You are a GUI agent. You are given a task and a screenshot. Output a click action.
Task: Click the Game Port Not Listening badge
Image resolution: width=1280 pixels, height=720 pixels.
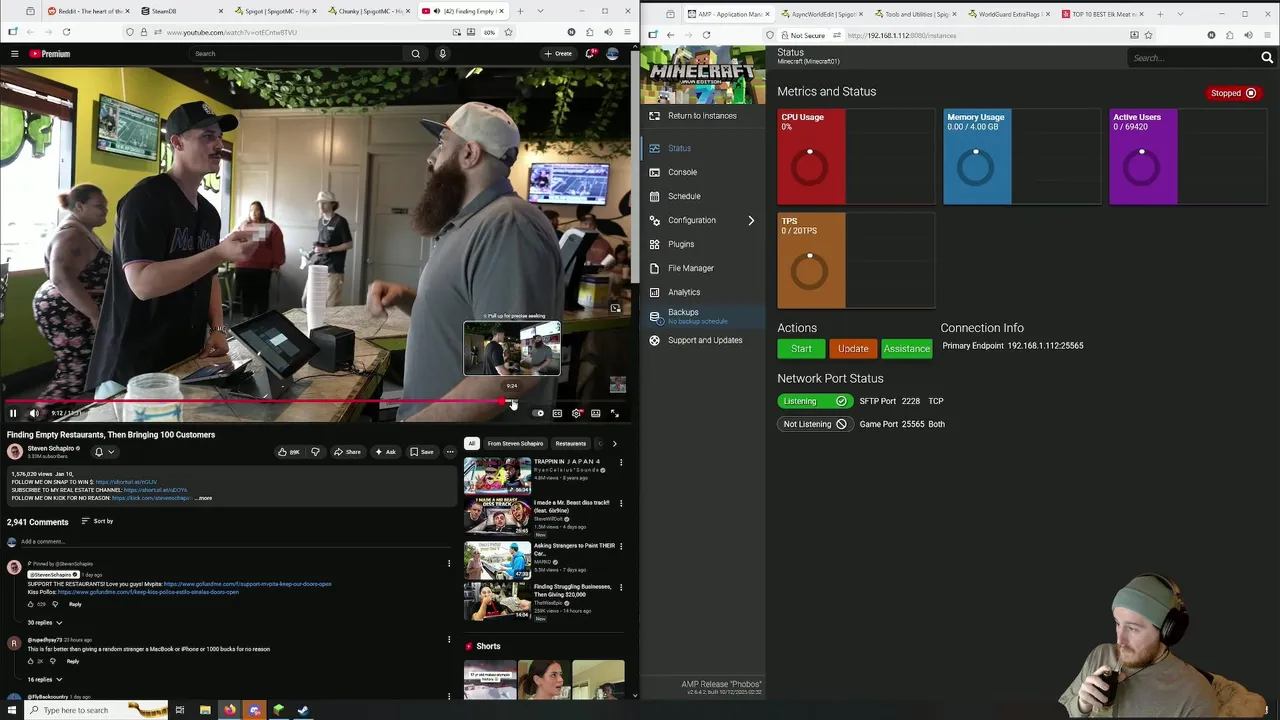click(x=815, y=424)
